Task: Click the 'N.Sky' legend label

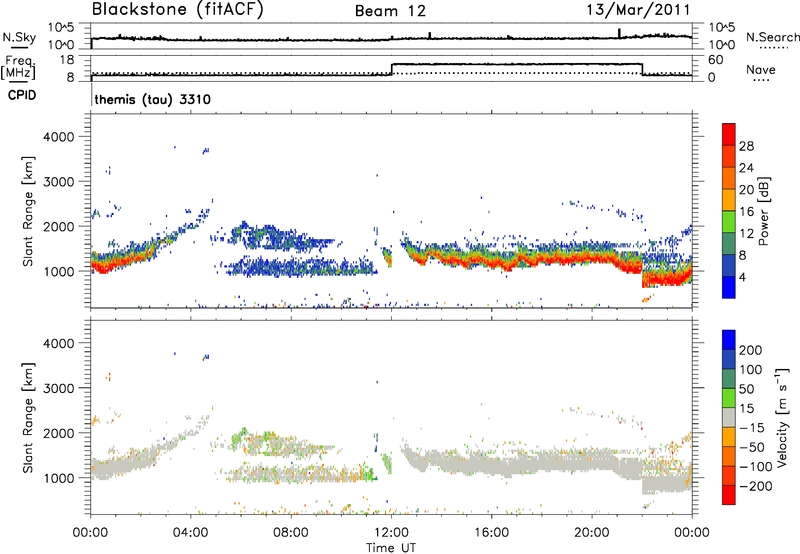Action: pyautogui.click(x=19, y=37)
